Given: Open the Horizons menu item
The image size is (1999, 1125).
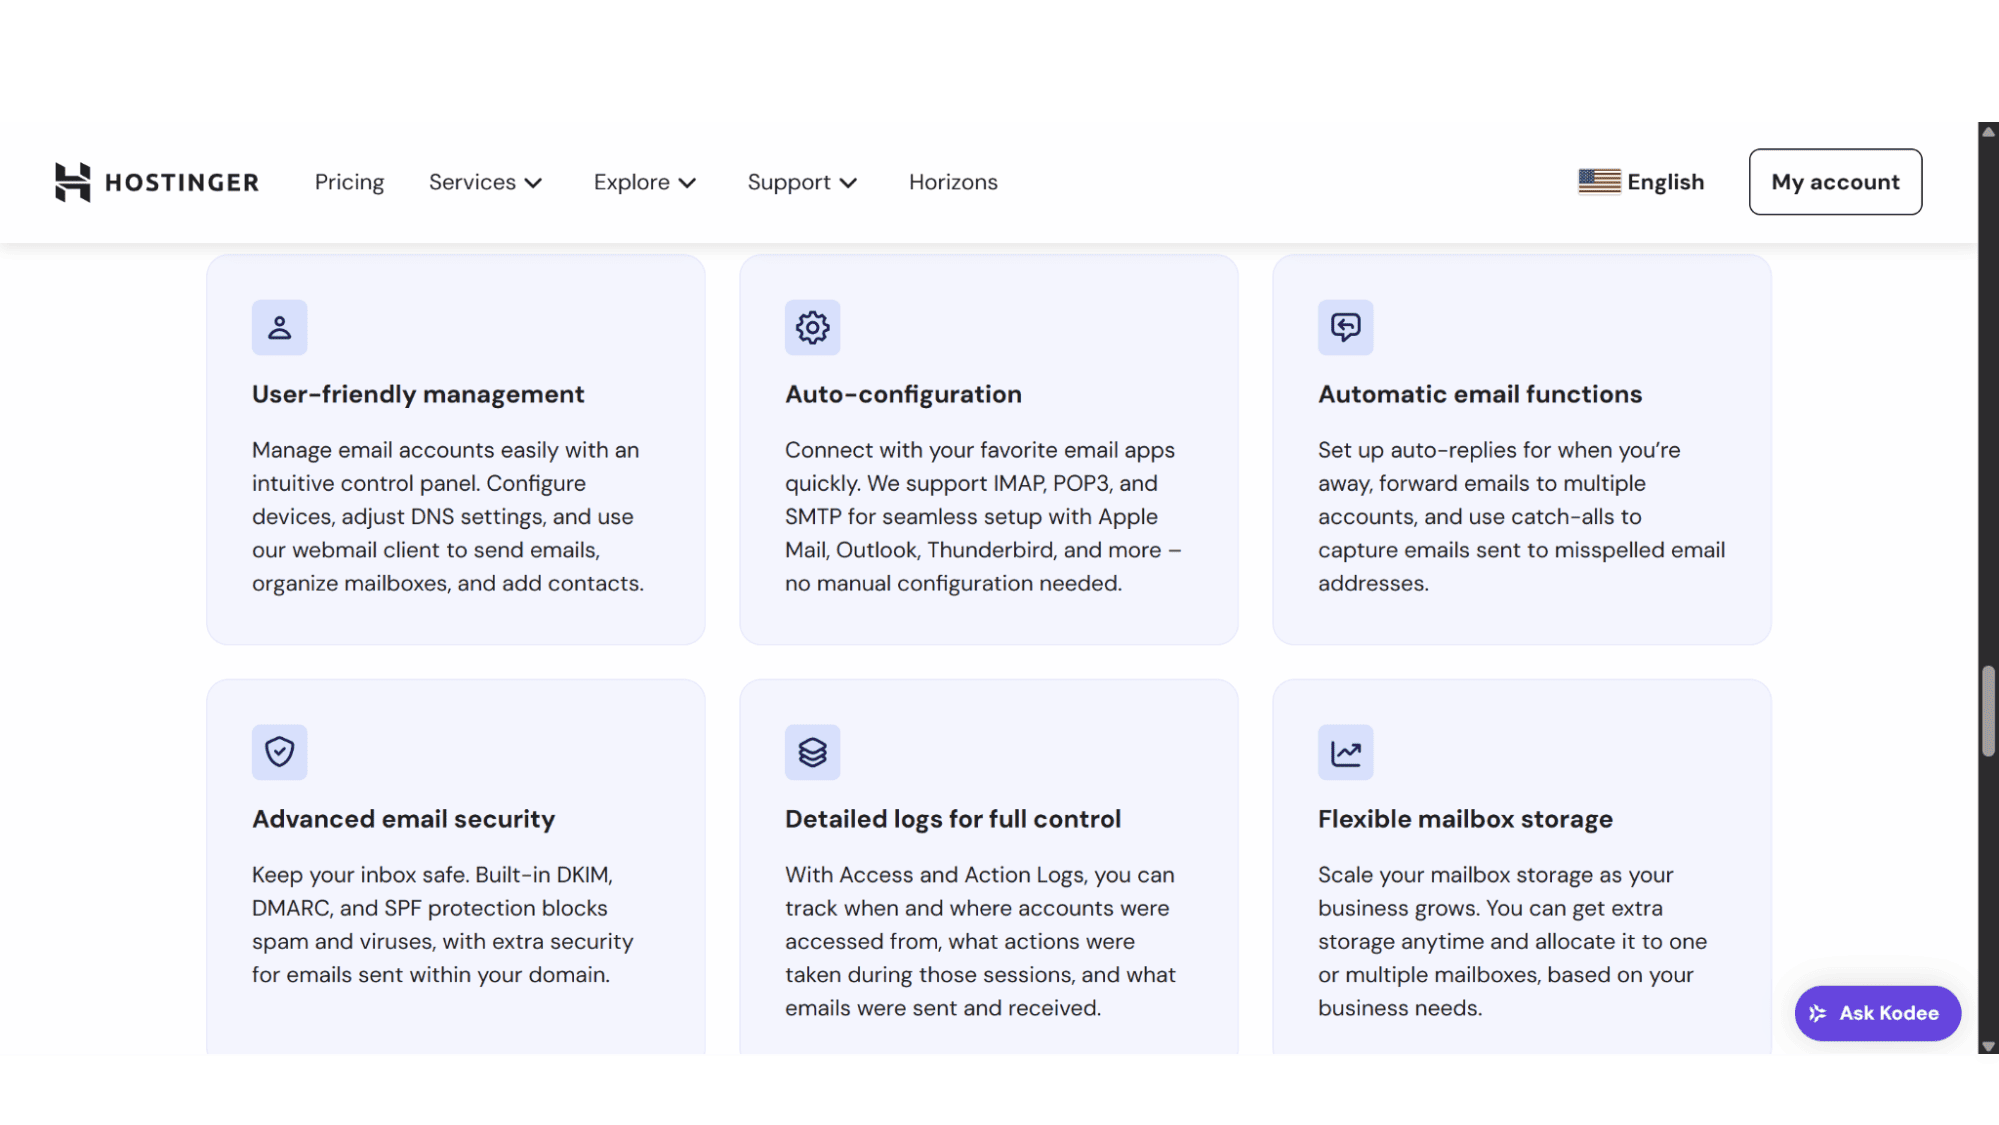Looking at the screenshot, I should [953, 182].
